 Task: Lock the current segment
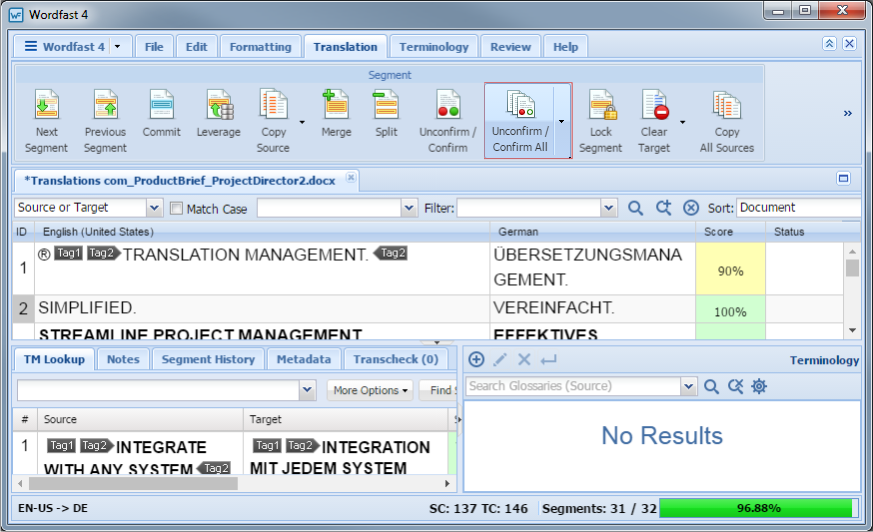[x=600, y=121]
